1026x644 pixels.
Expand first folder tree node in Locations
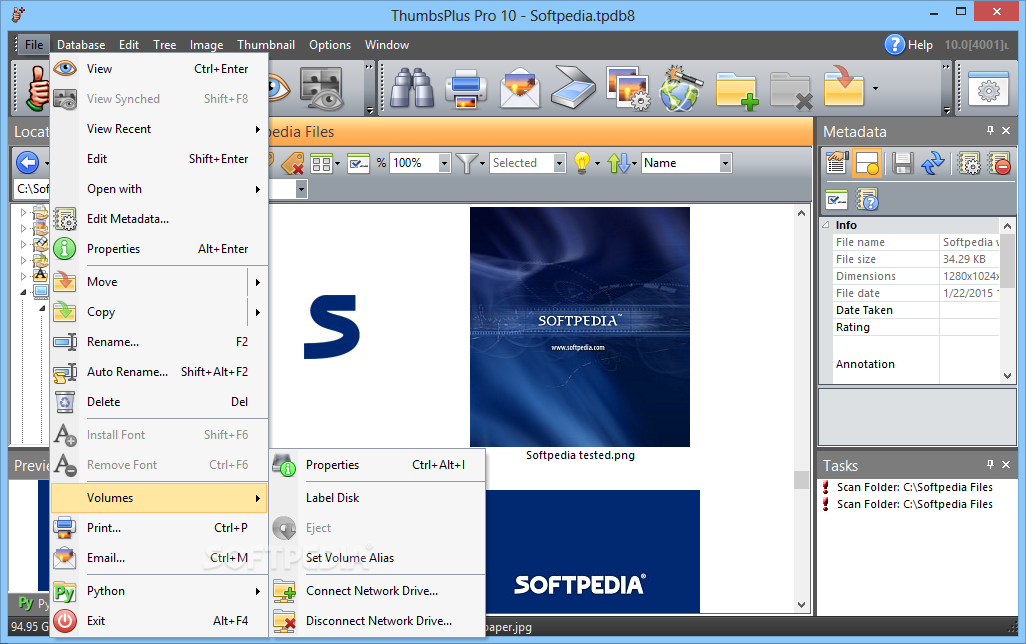pyautogui.click(x=24, y=212)
